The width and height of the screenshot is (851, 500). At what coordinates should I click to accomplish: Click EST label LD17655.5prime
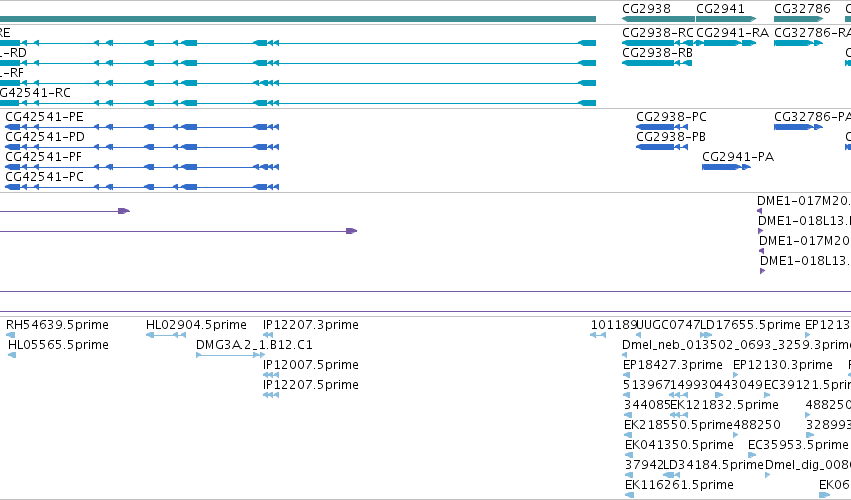pyautogui.click(x=751, y=325)
